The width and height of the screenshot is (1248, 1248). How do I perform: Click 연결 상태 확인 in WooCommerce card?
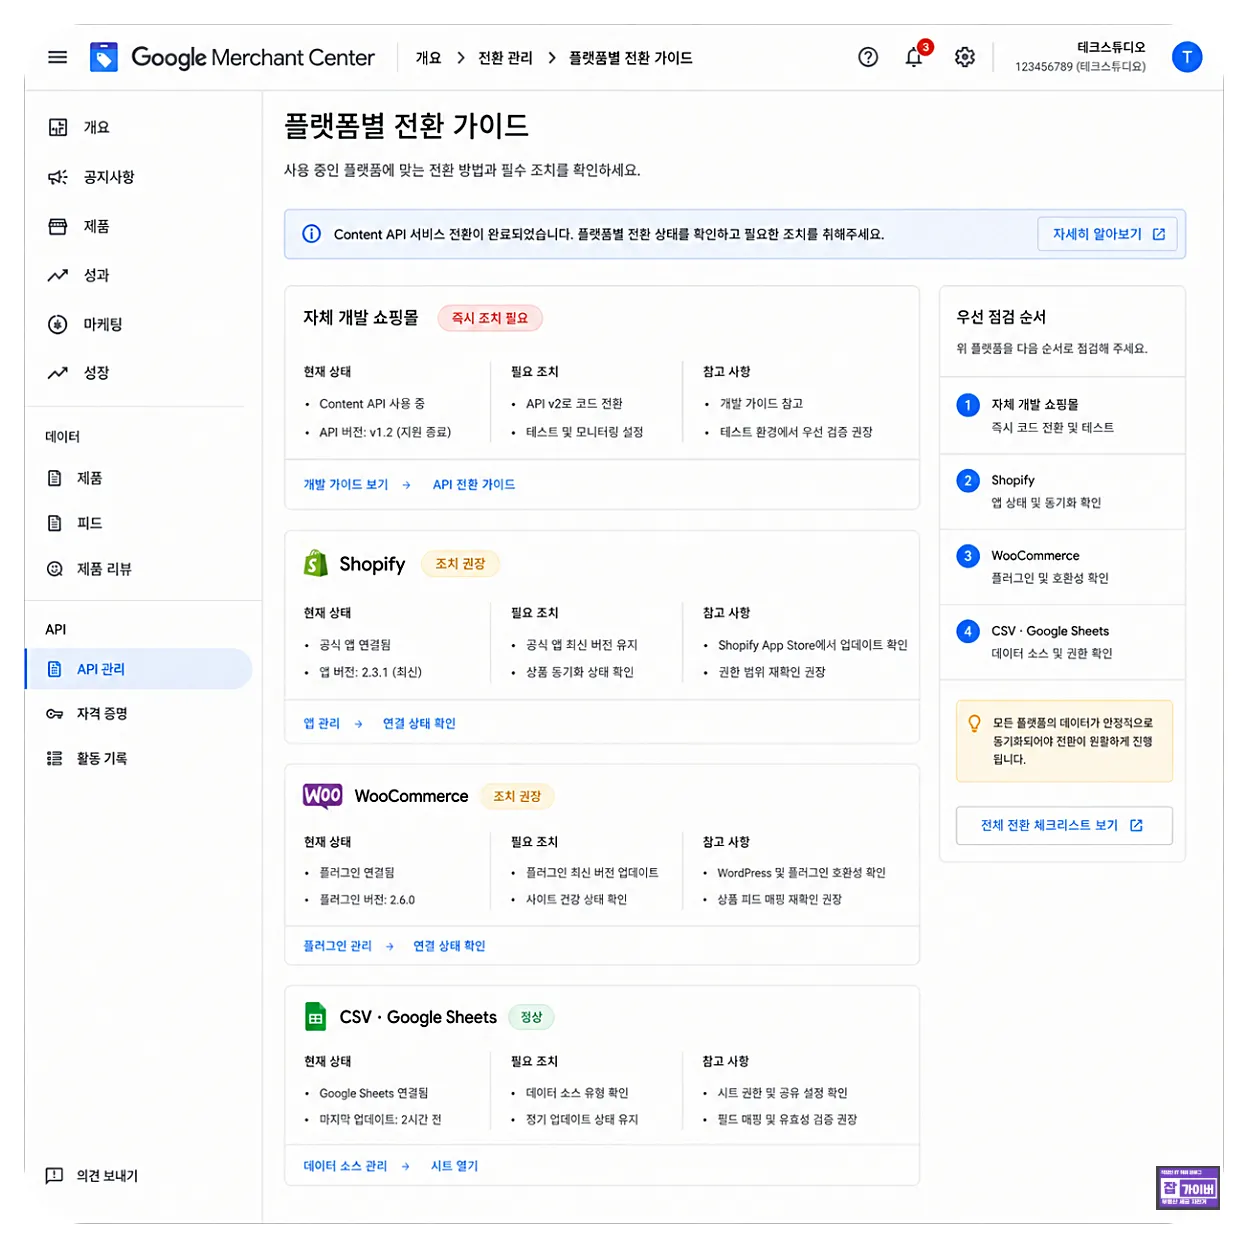click(449, 946)
